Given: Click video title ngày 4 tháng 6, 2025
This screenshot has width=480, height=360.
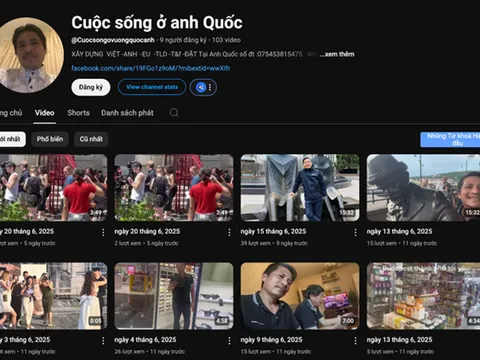Looking at the screenshot, I should 145,340.
